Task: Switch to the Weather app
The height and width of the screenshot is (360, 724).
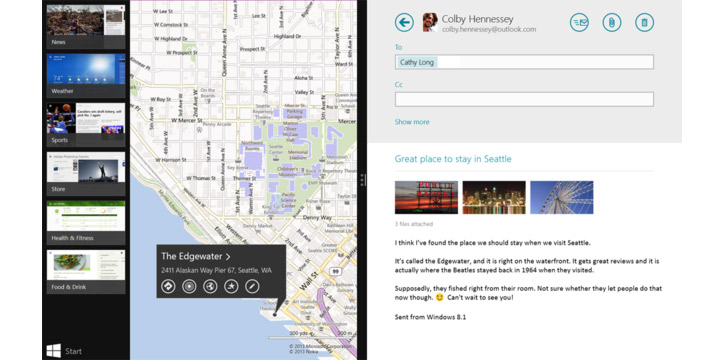Action: tap(86, 76)
